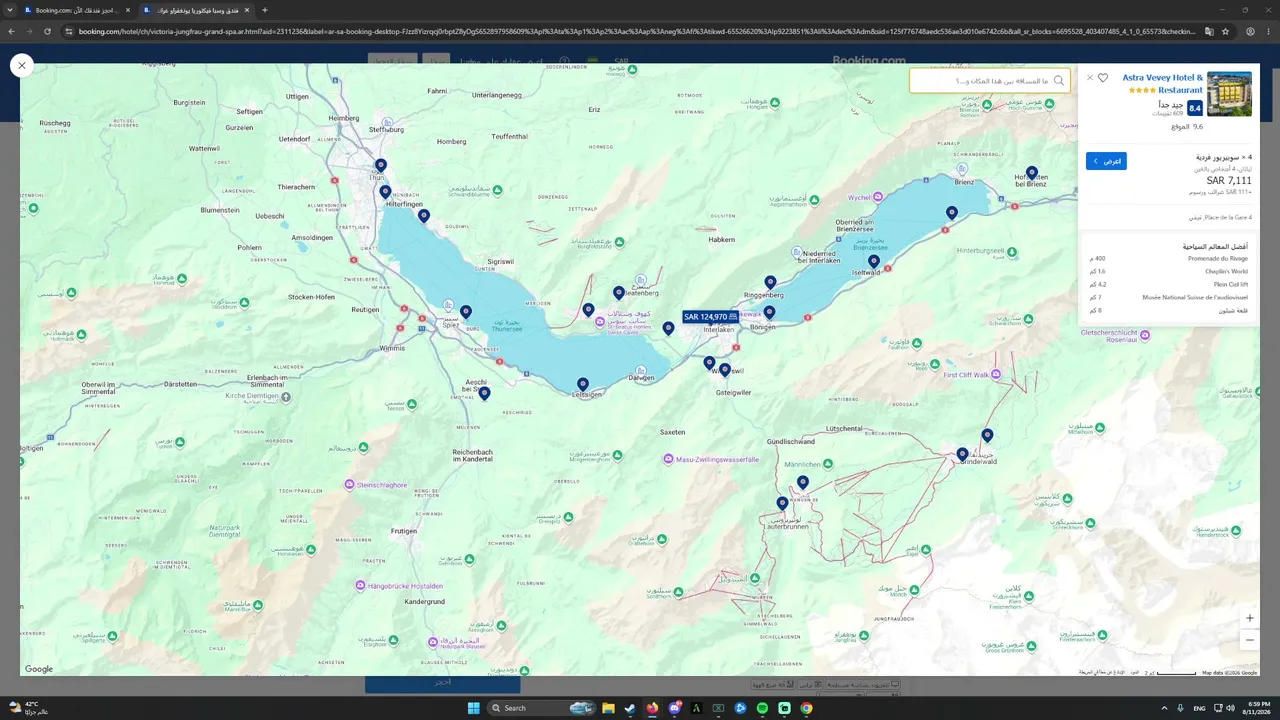Open File Explorer from the taskbar

(x=607, y=708)
